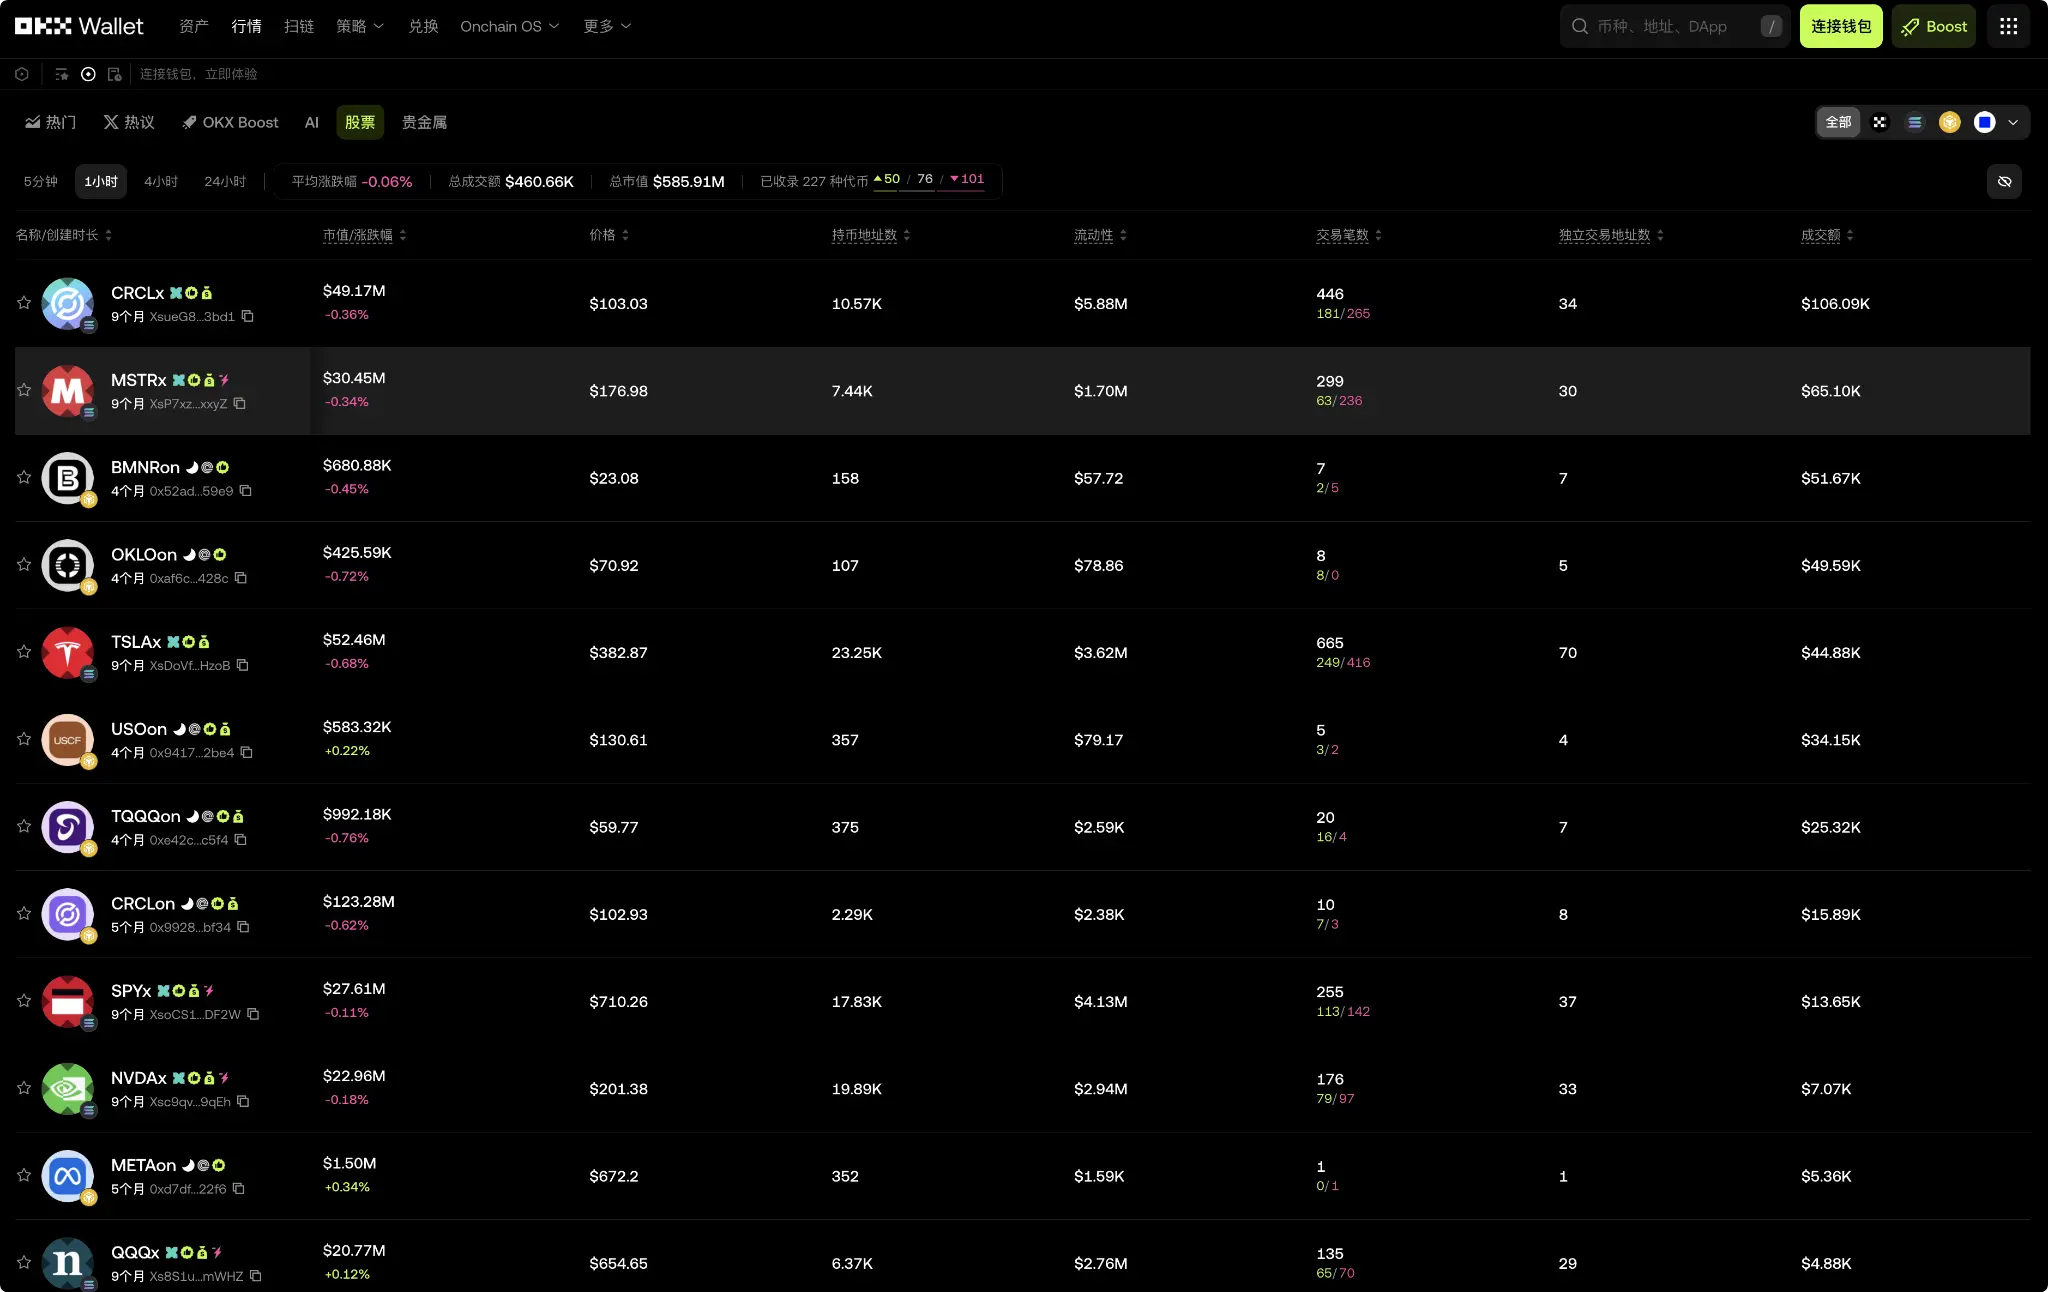The image size is (2048, 1292).
Task: Open the METAon token row link
Action: (x=143, y=1165)
